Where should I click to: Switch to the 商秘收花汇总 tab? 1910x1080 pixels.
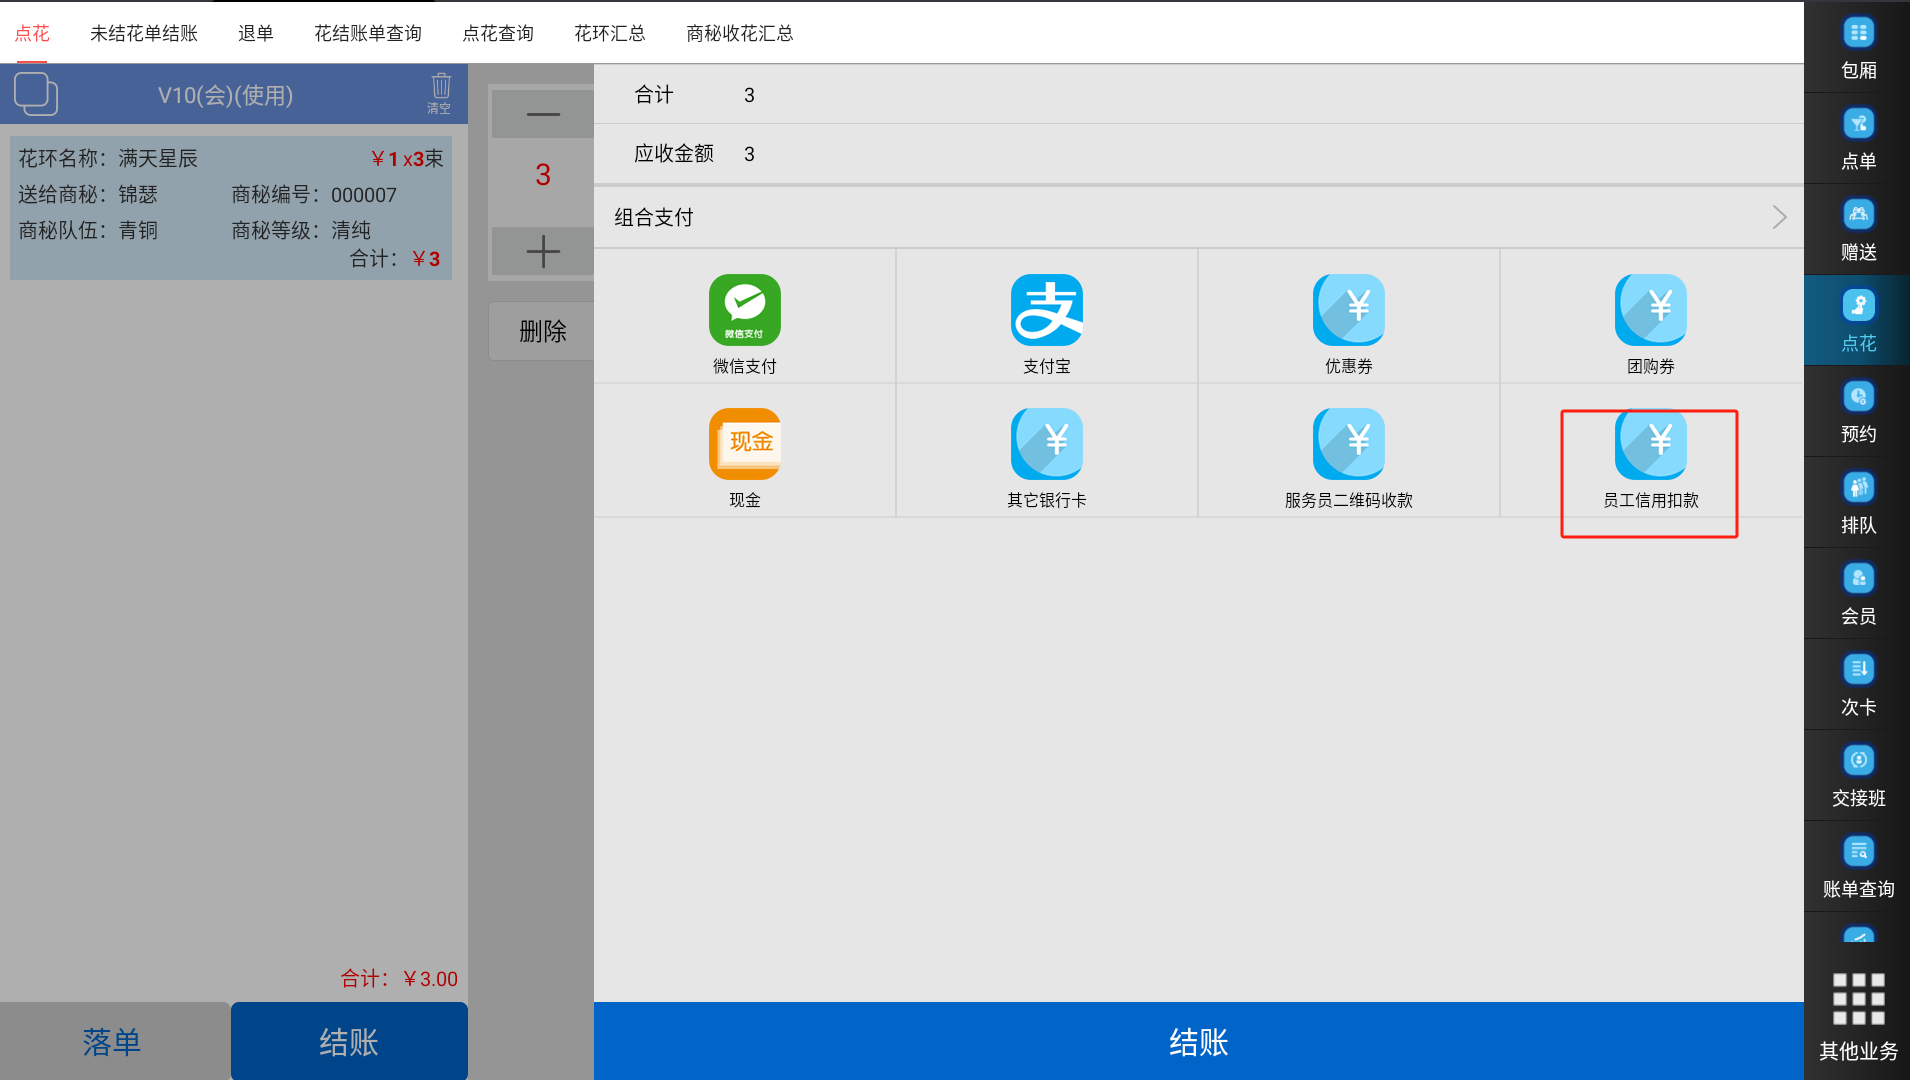[740, 33]
